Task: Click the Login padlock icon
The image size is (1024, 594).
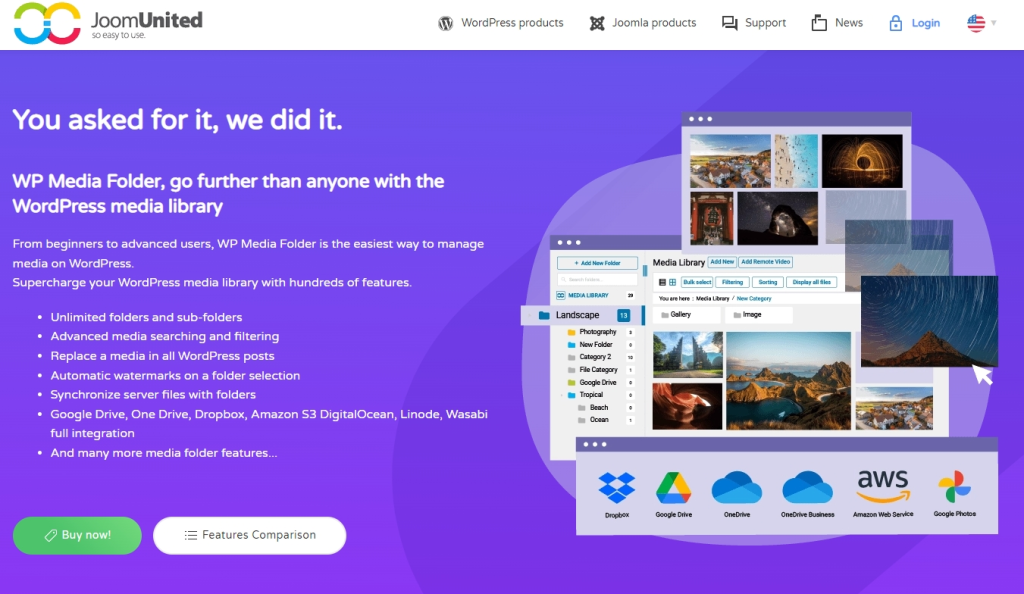Action: tap(895, 23)
